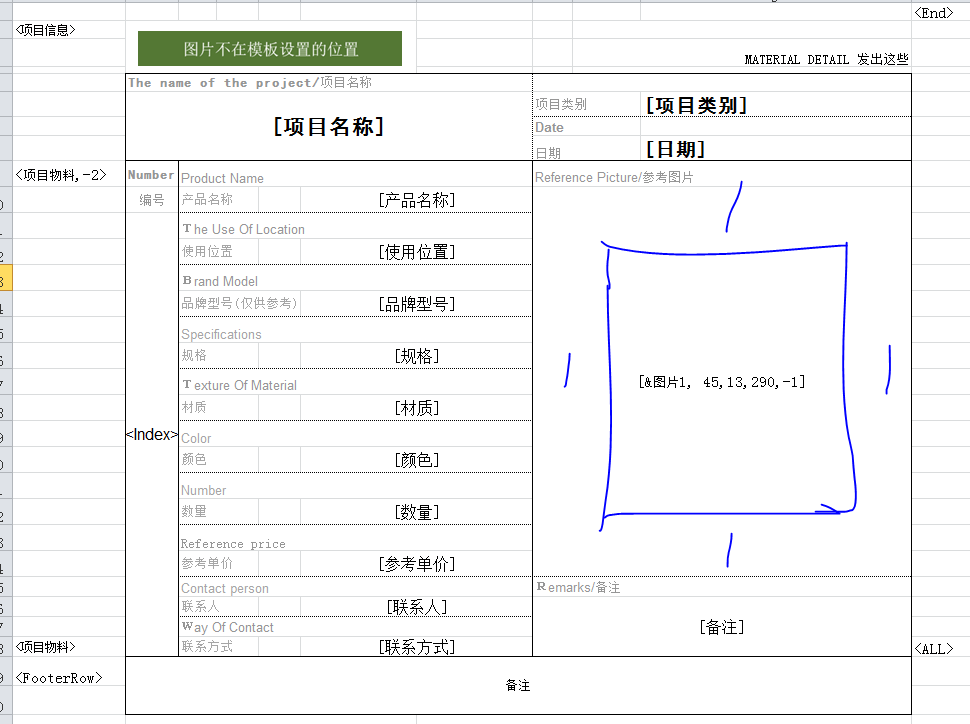Viewport: 970px width, 724px height.
Task: Click 品牌型号(仅供参考) label cell
Action: pos(239,303)
